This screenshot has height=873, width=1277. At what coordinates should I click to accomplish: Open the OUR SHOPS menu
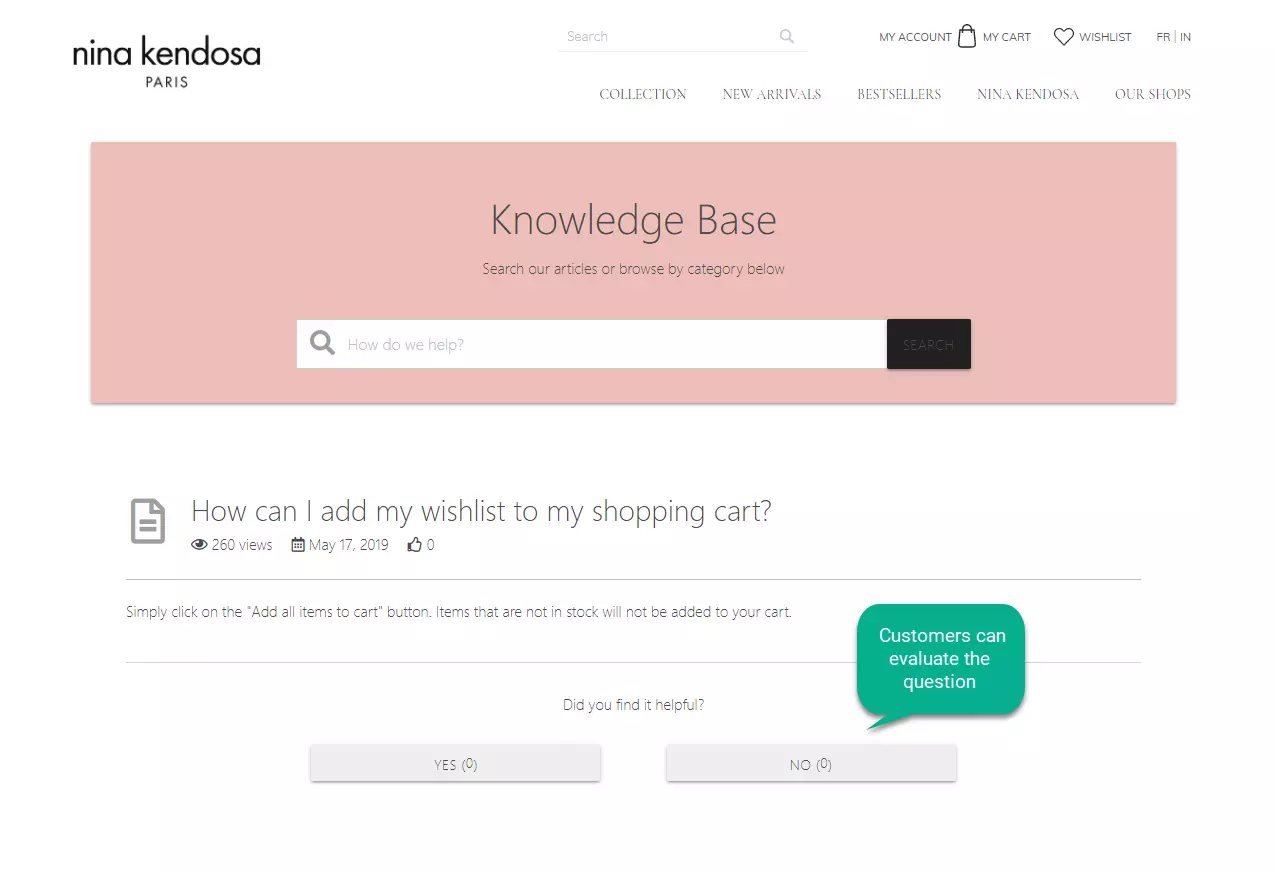coord(1152,94)
